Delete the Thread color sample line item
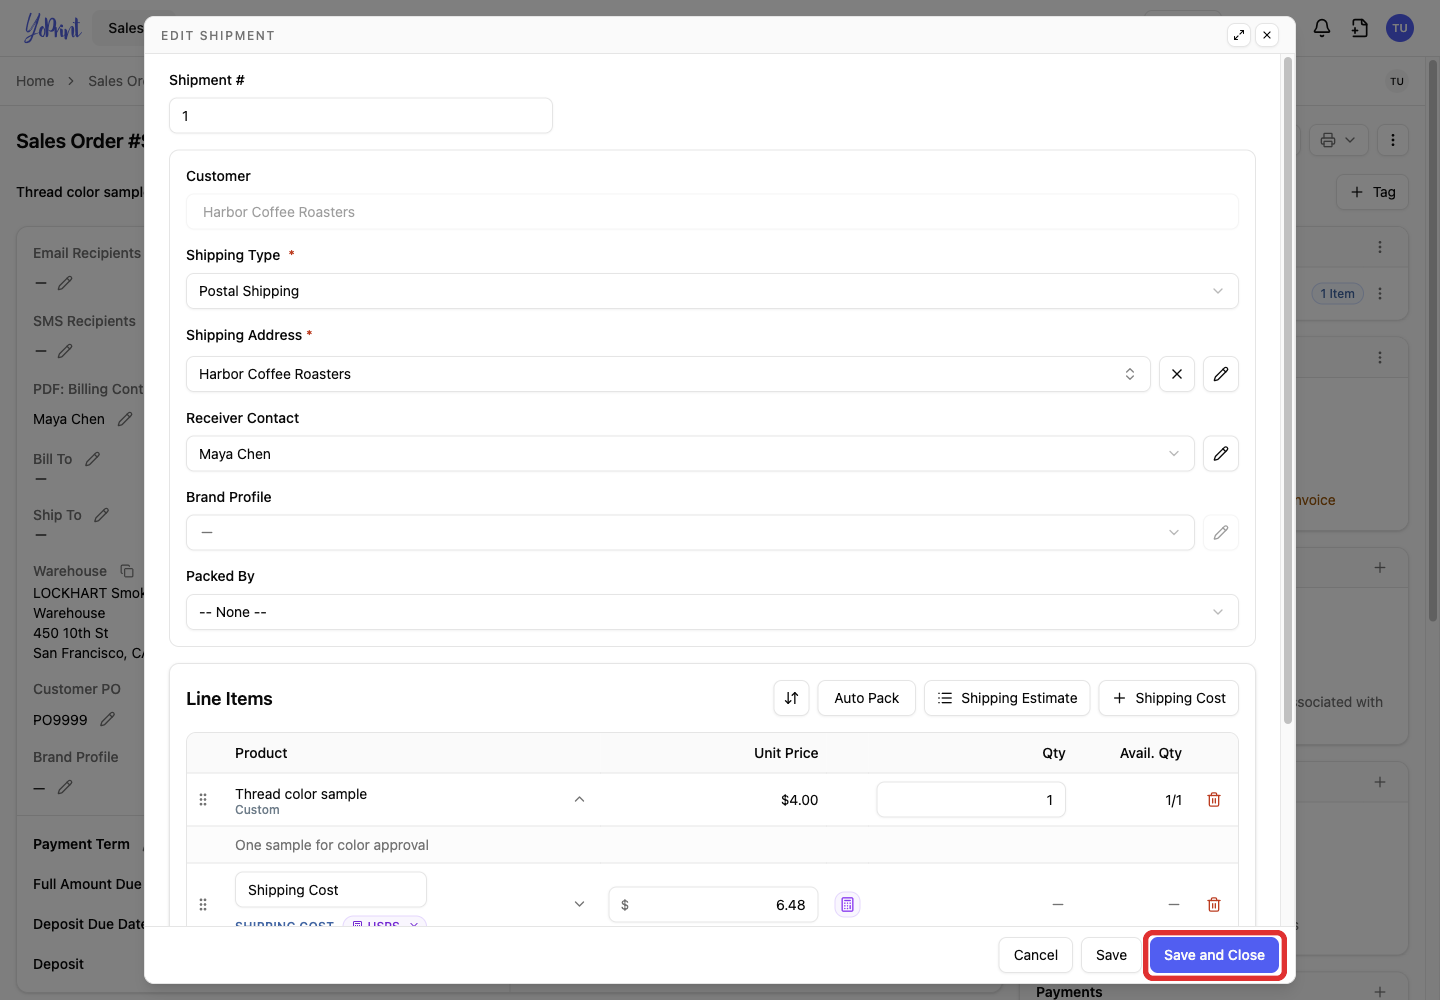Viewport: 1440px width, 1000px height. (x=1214, y=800)
